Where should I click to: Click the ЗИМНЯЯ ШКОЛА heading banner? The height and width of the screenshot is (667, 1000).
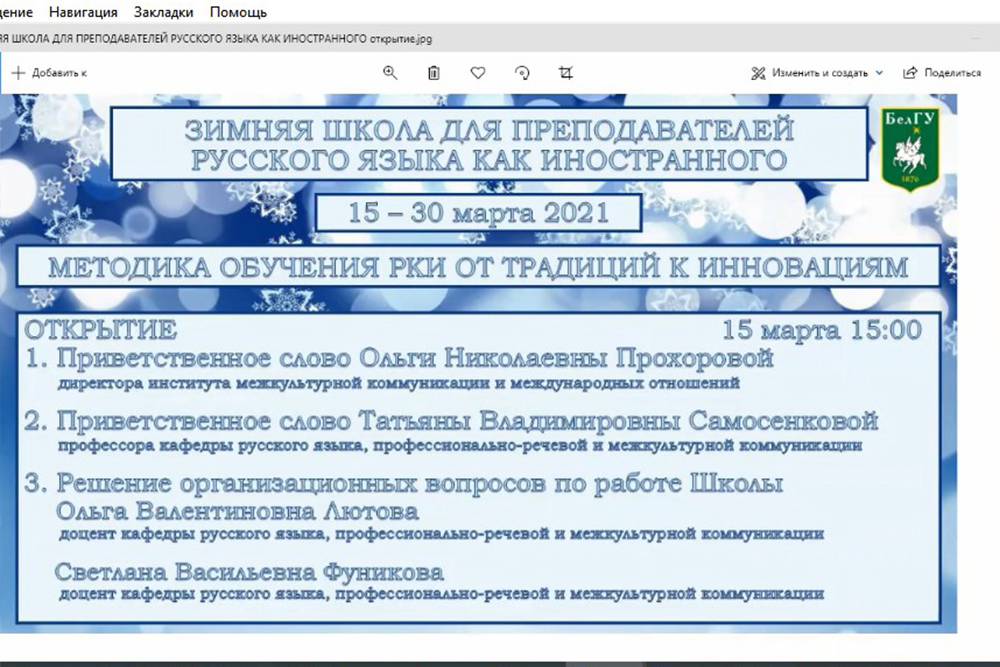point(488,144)
